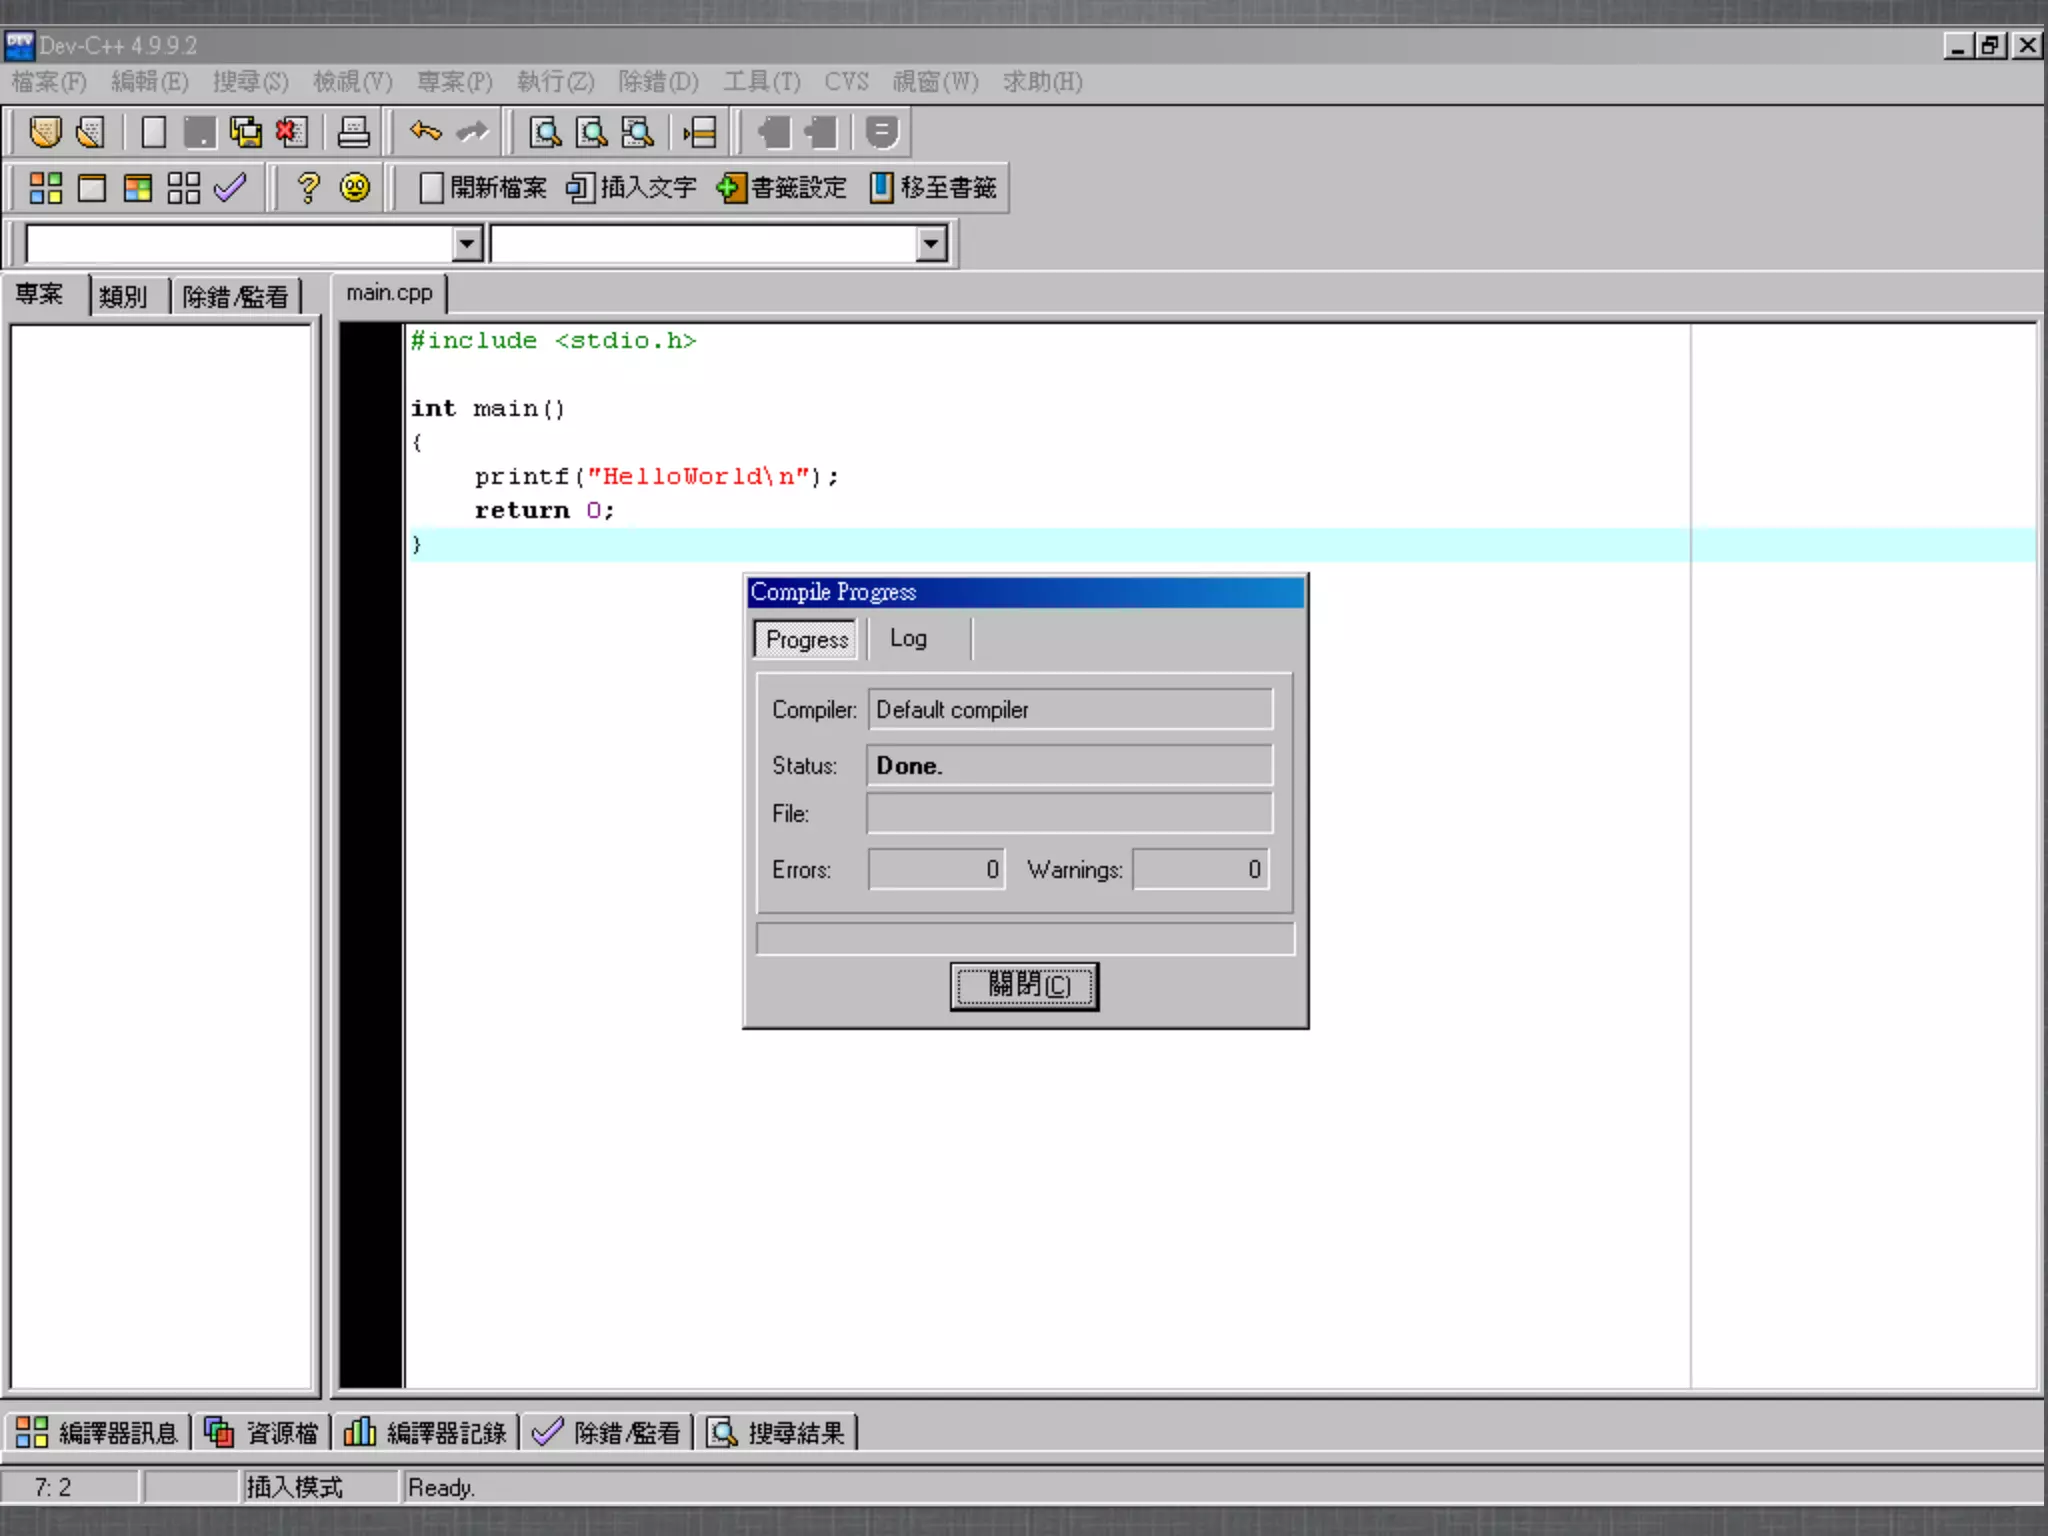The width and height of the screenshot is (2048, 1536).
Task: Click the 關閉(C) button in the dialog
Action: (1024, 986)
